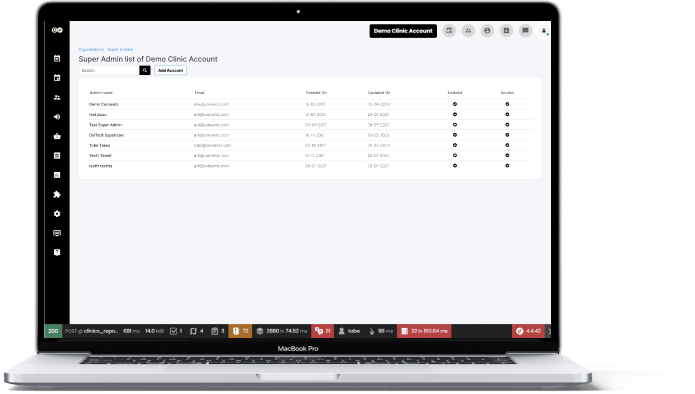The height and width of the screenshot is (394, 695).
Task: Click the account circle icon in the top header
Action: click(487, 31)
